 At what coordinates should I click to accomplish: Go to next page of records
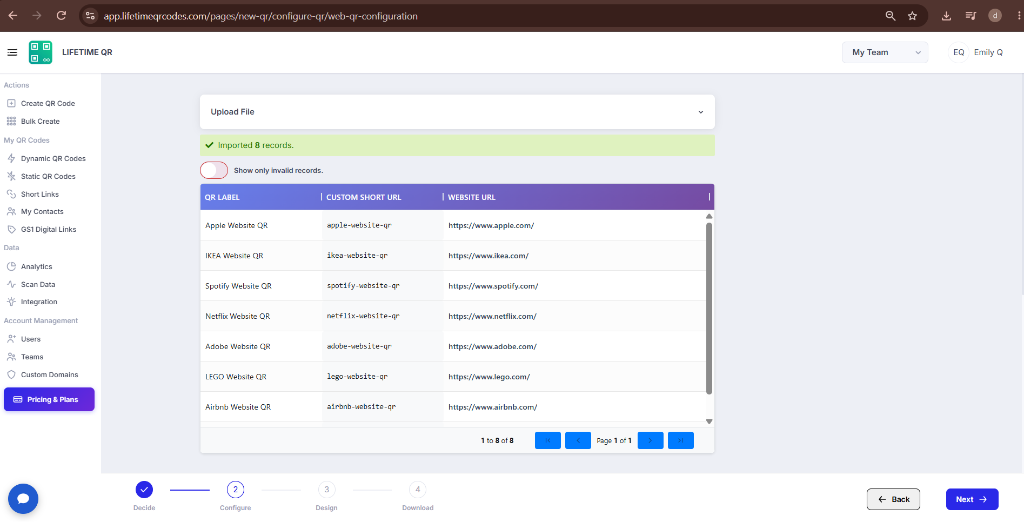pyautogui.click(x=650, y=440)
